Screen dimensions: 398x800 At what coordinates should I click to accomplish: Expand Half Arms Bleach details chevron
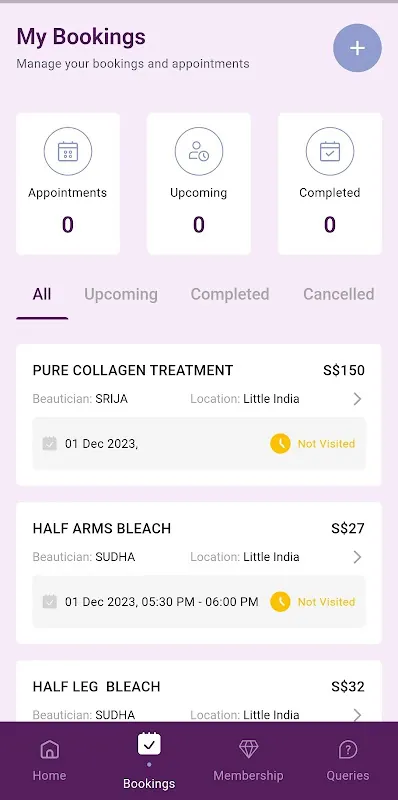pyautogui.click(x=357, y=557)
